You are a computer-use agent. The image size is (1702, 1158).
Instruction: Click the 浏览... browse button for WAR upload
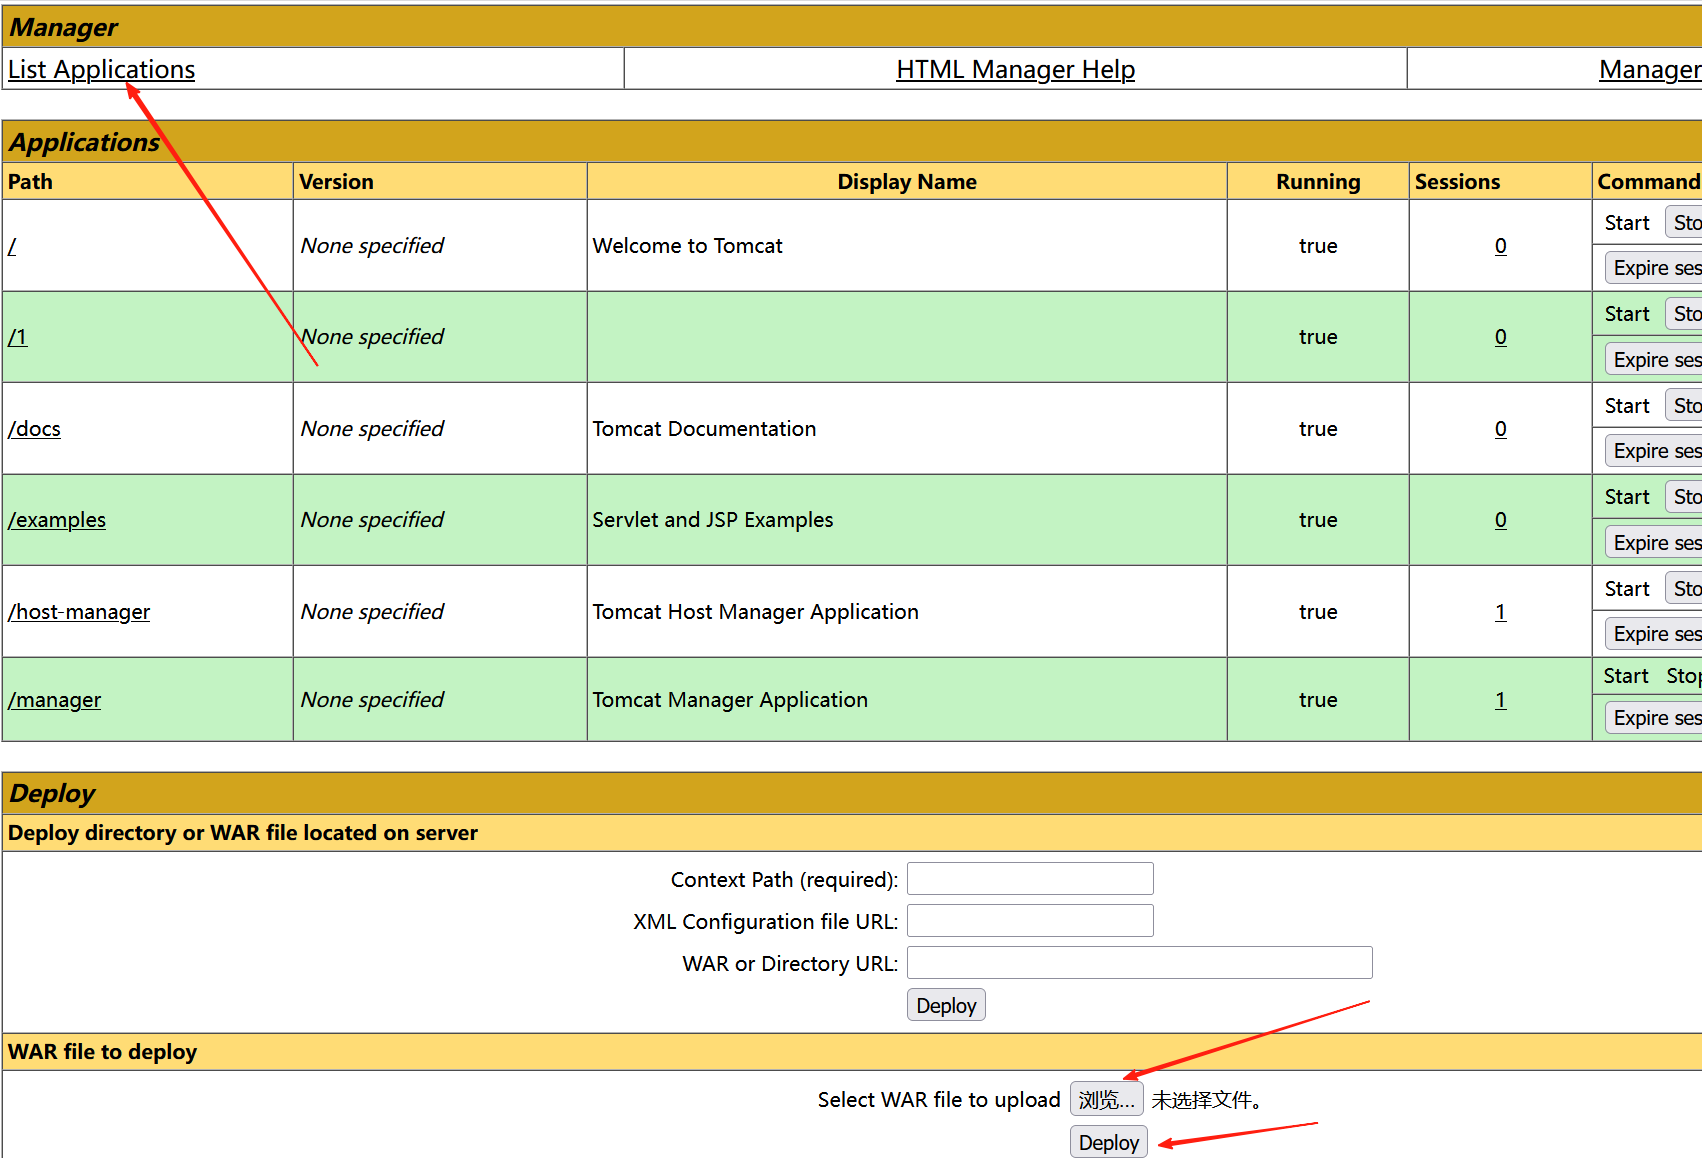coord(1107,1099)
